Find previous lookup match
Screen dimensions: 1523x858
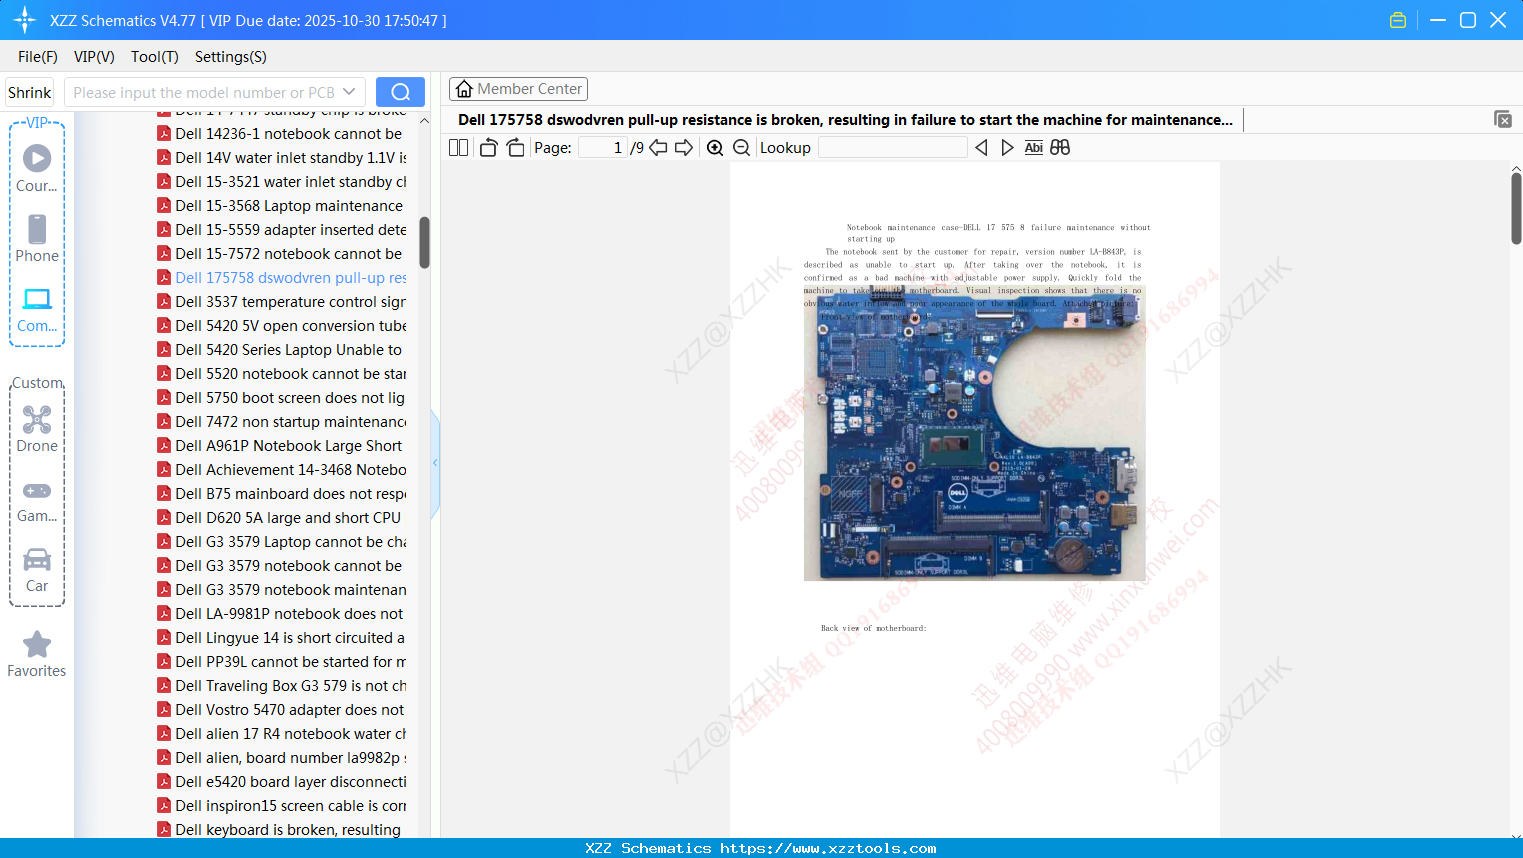[981, 147]
